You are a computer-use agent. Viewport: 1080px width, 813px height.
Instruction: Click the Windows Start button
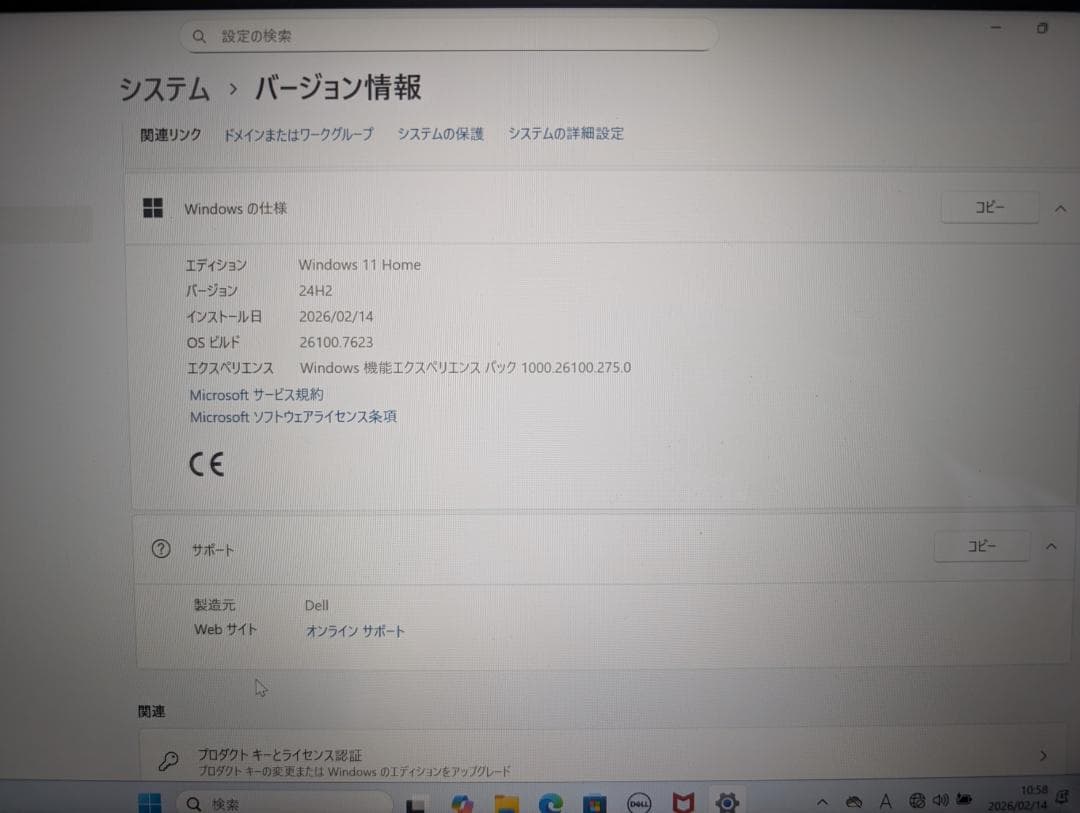pos(150,802)
